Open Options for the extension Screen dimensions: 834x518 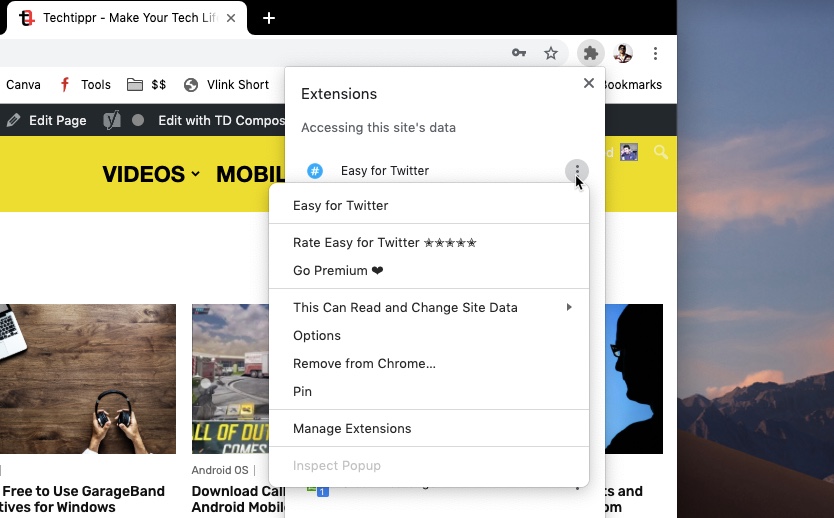click(x=429, y=336)
